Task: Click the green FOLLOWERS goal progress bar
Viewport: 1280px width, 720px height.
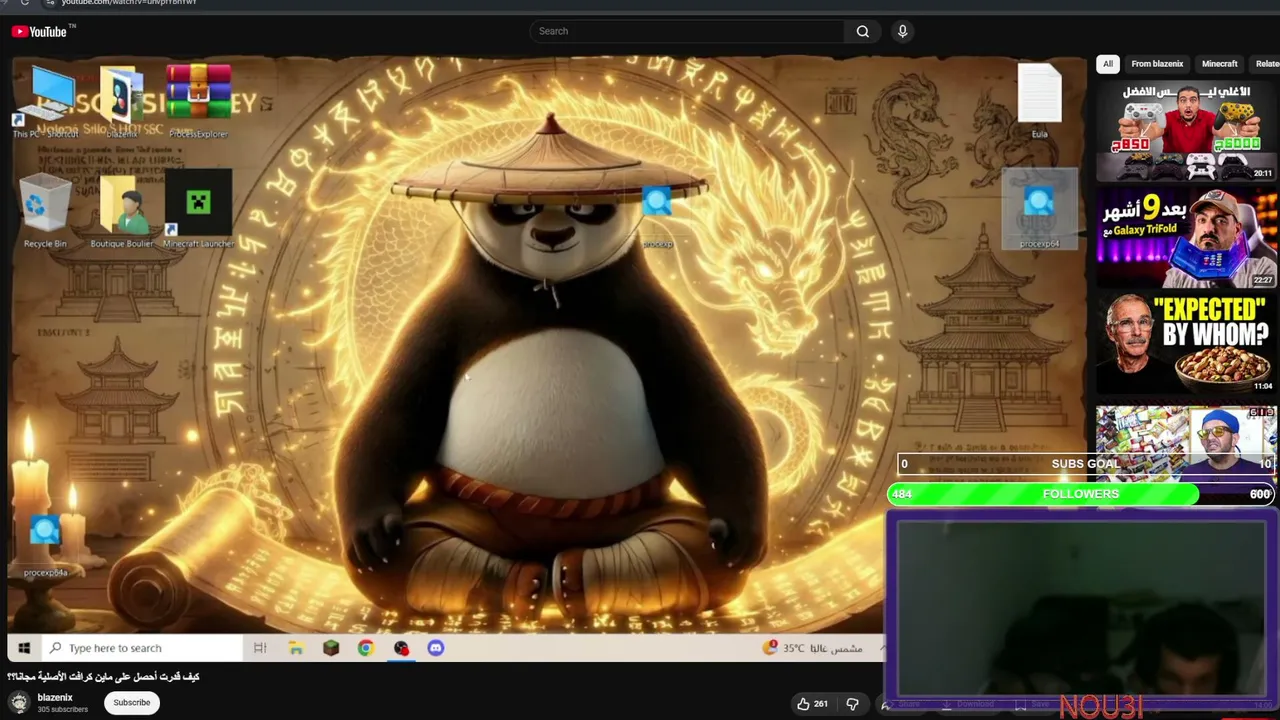Action: pos(1081,494)
